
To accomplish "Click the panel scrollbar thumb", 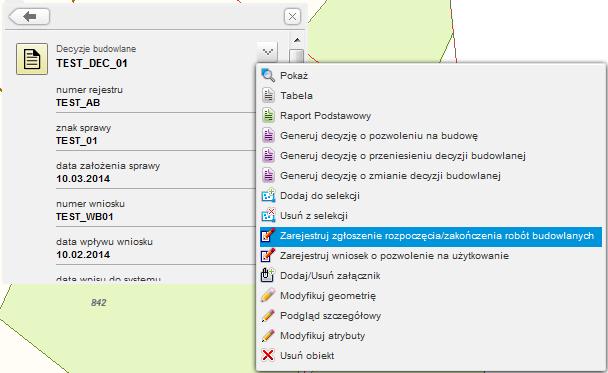I will click(x=297, y=56).
